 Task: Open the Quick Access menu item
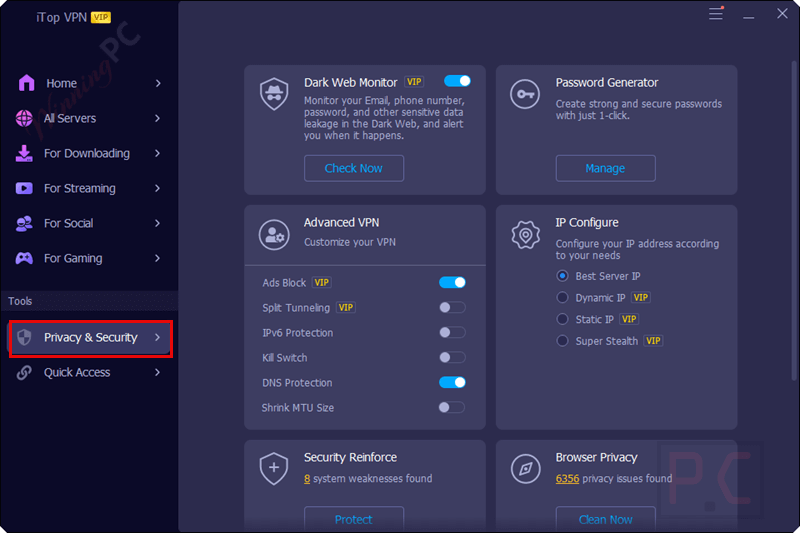pyautogui.click(x=89, y=372)
